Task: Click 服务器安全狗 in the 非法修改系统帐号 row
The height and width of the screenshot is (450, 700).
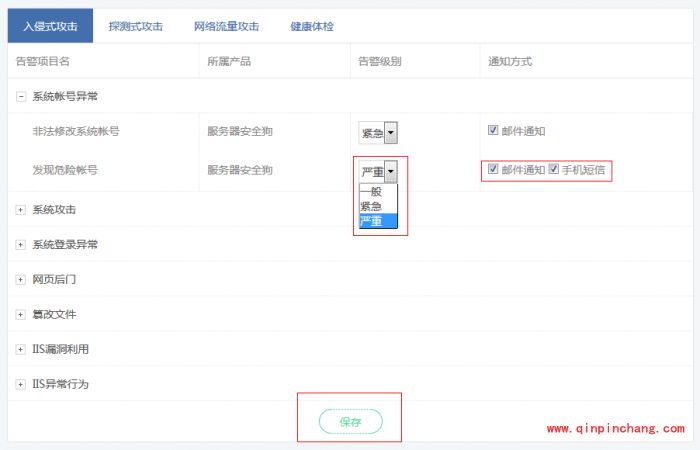Action: (240, 131)
